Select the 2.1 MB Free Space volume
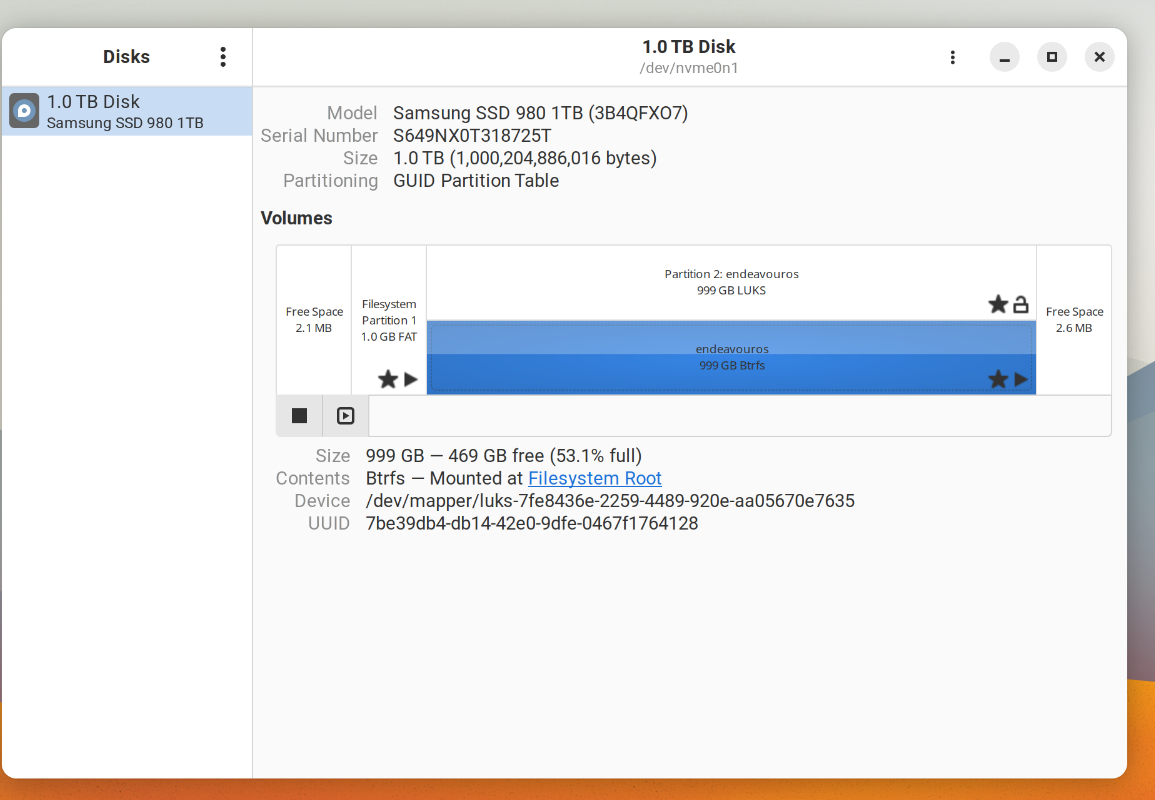This screenshot has width=1155, height=800. [315, 320]
